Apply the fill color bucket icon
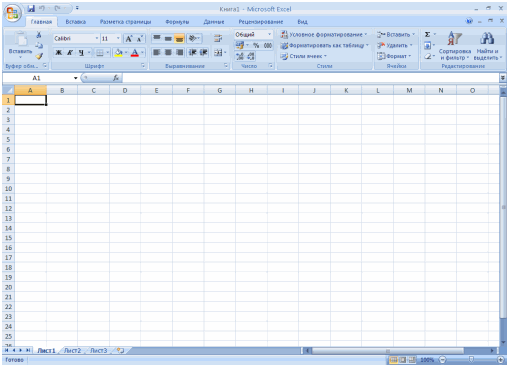The image size is (509, 367). tap(118, 53)
